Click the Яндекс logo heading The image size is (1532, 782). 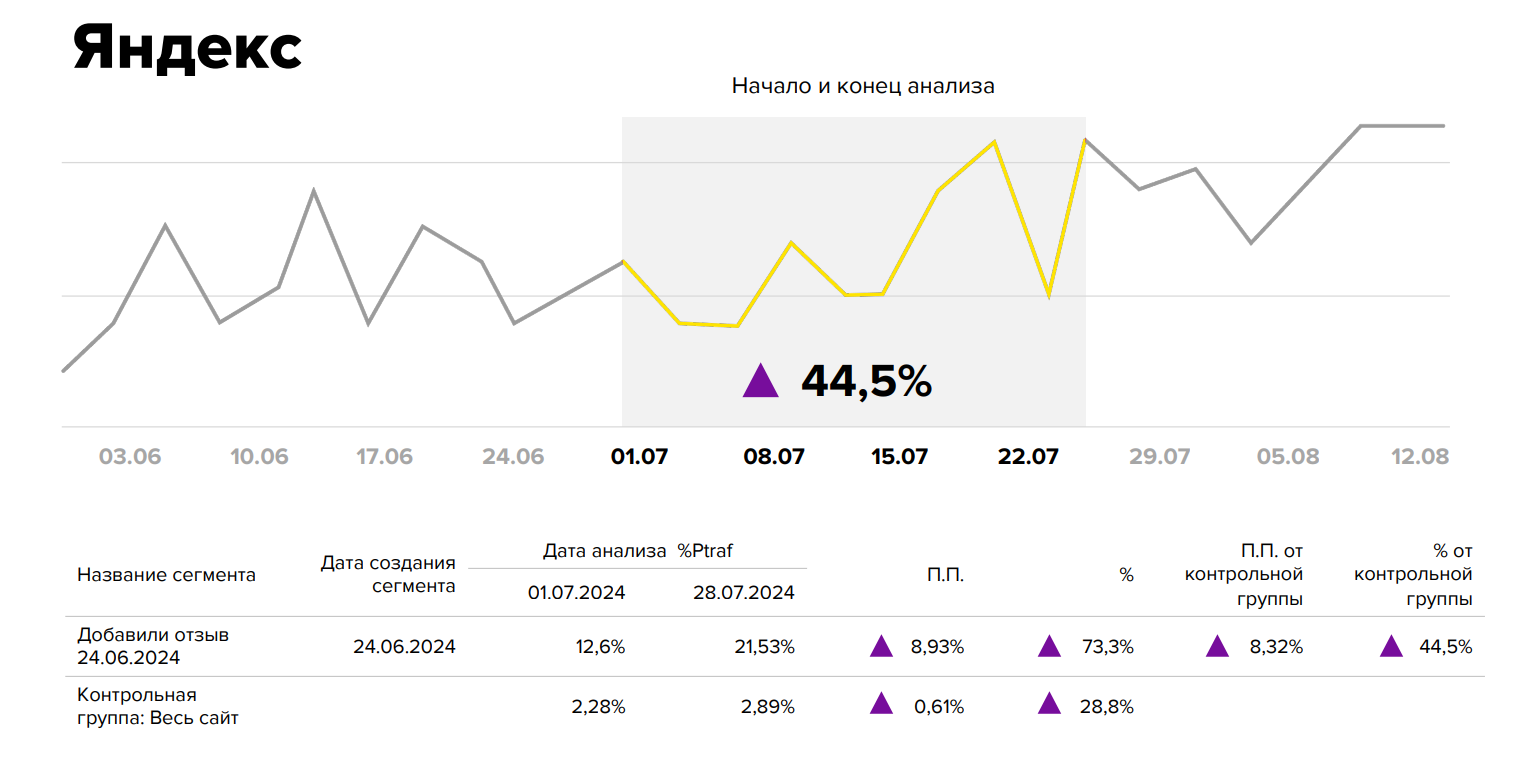click(188, 48)
